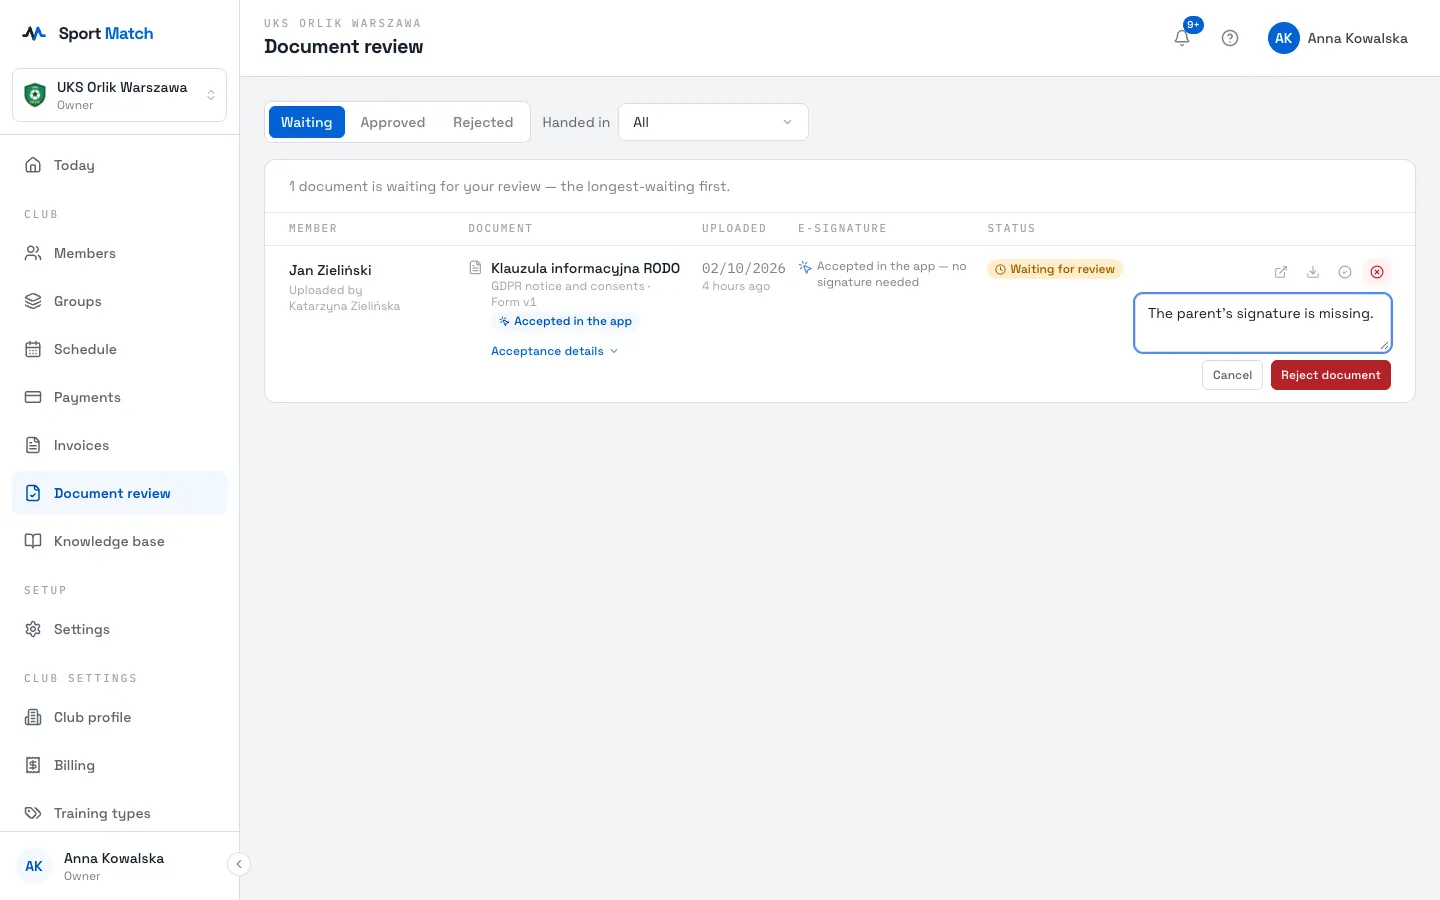The width and height of the screenshot is (1440, 900).
Task: Collapse the sidebar with the arrow button
Action: point(238,864)
